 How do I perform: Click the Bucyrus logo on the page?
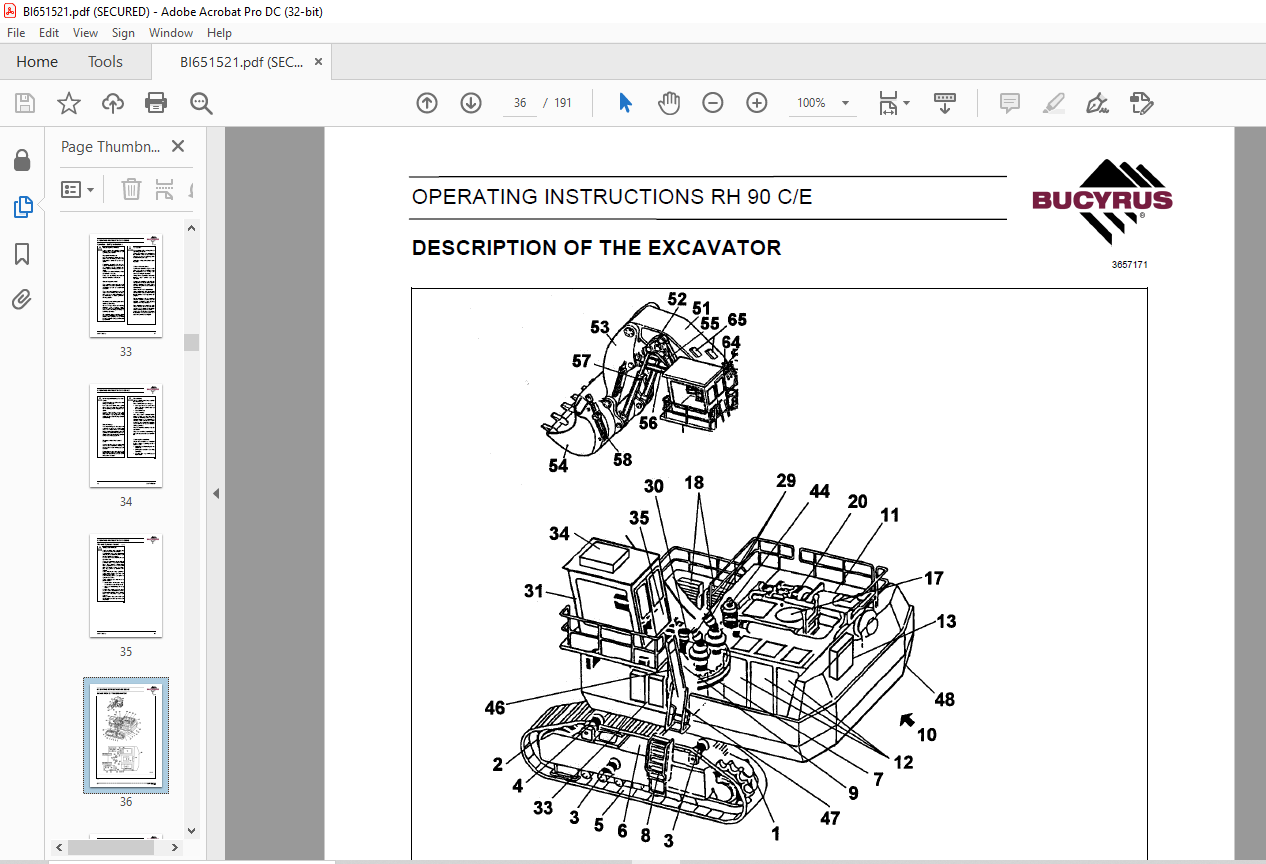click(1102, 202)
